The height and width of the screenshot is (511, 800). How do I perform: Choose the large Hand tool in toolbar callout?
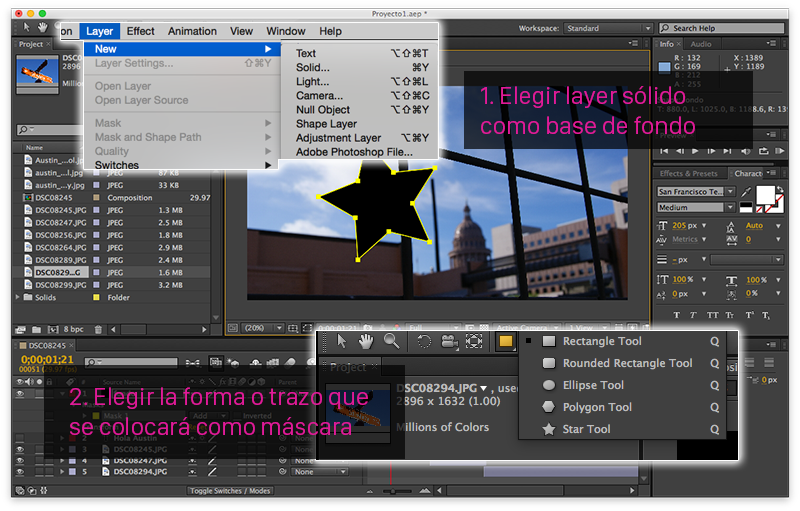point(365,341)
